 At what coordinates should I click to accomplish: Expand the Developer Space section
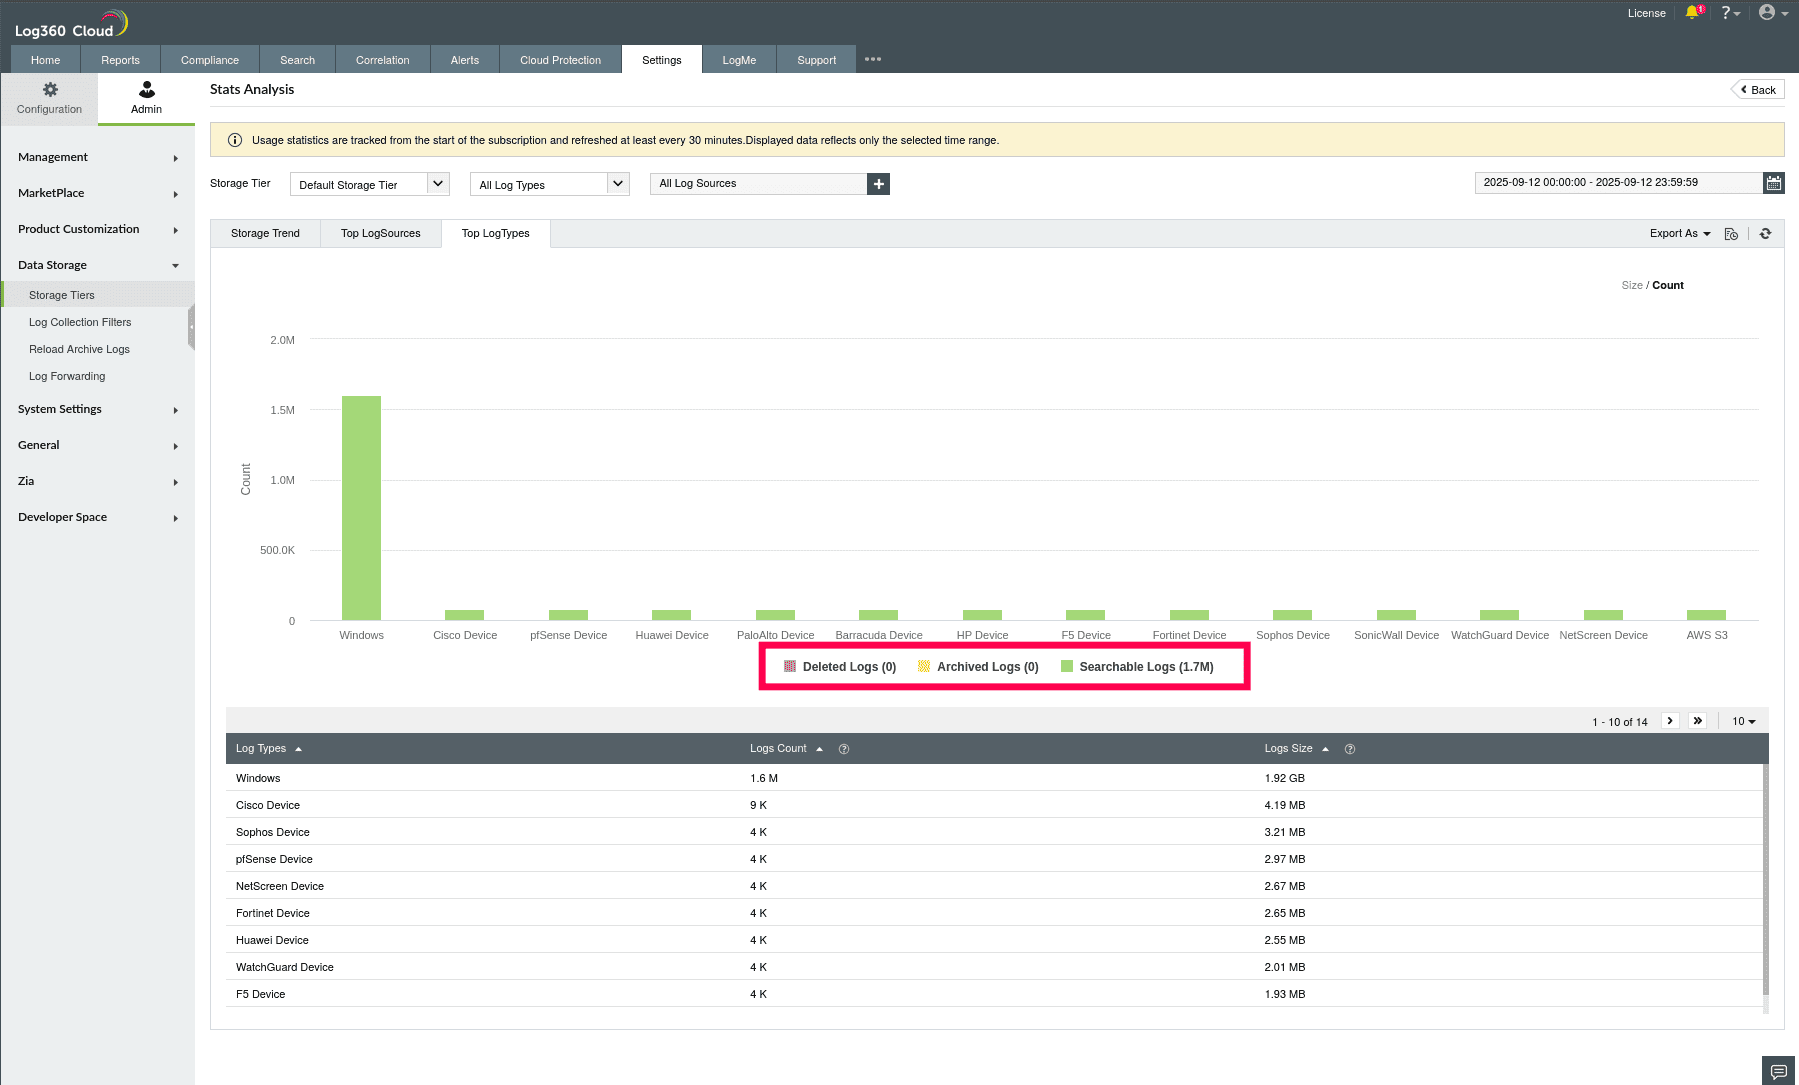click(x=98, y=517)
